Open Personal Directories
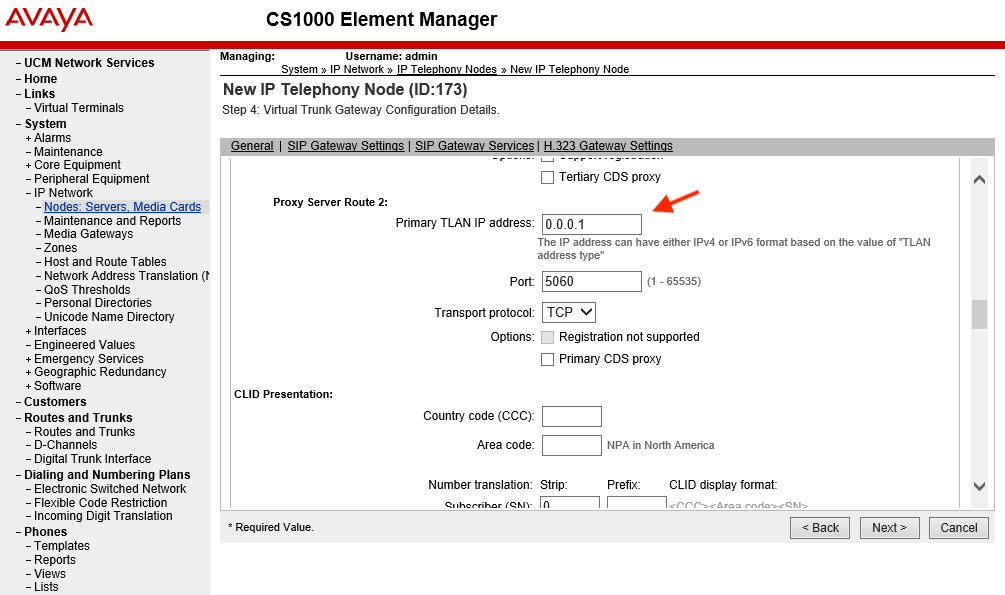The width and height of the screenshot is (1005, 595). [97, 303]
